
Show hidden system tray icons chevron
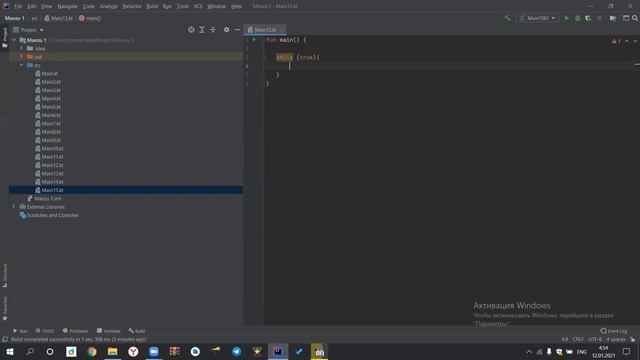click(529, 351)
